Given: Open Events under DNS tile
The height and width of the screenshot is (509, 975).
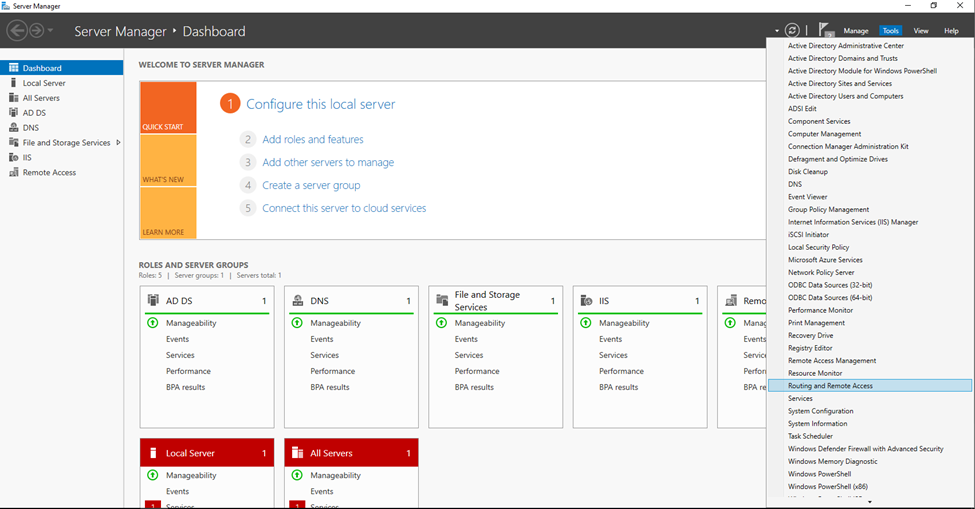Looking at the screenshot, I should coord(321,339).
